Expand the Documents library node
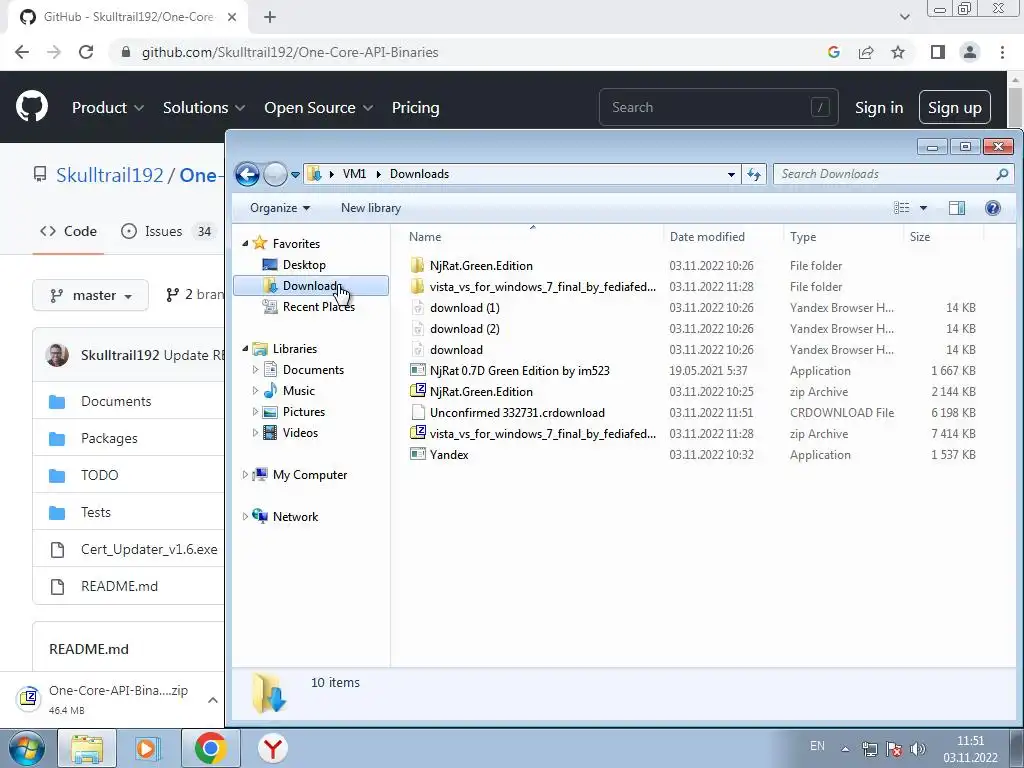Screen dimensions: 1024x768 pyautogui.click(x=255, y=370)
